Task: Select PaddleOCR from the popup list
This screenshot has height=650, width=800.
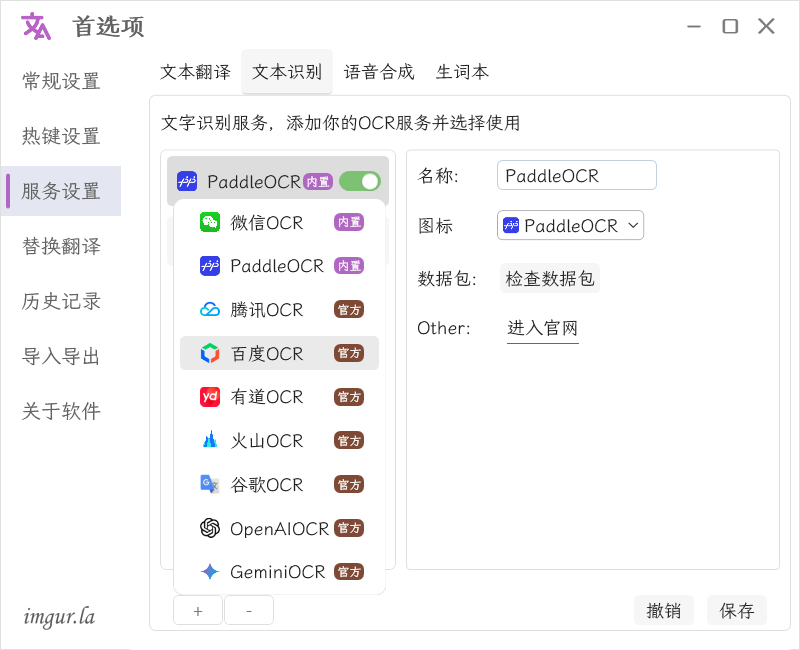Action: click(x=280, y=266)
